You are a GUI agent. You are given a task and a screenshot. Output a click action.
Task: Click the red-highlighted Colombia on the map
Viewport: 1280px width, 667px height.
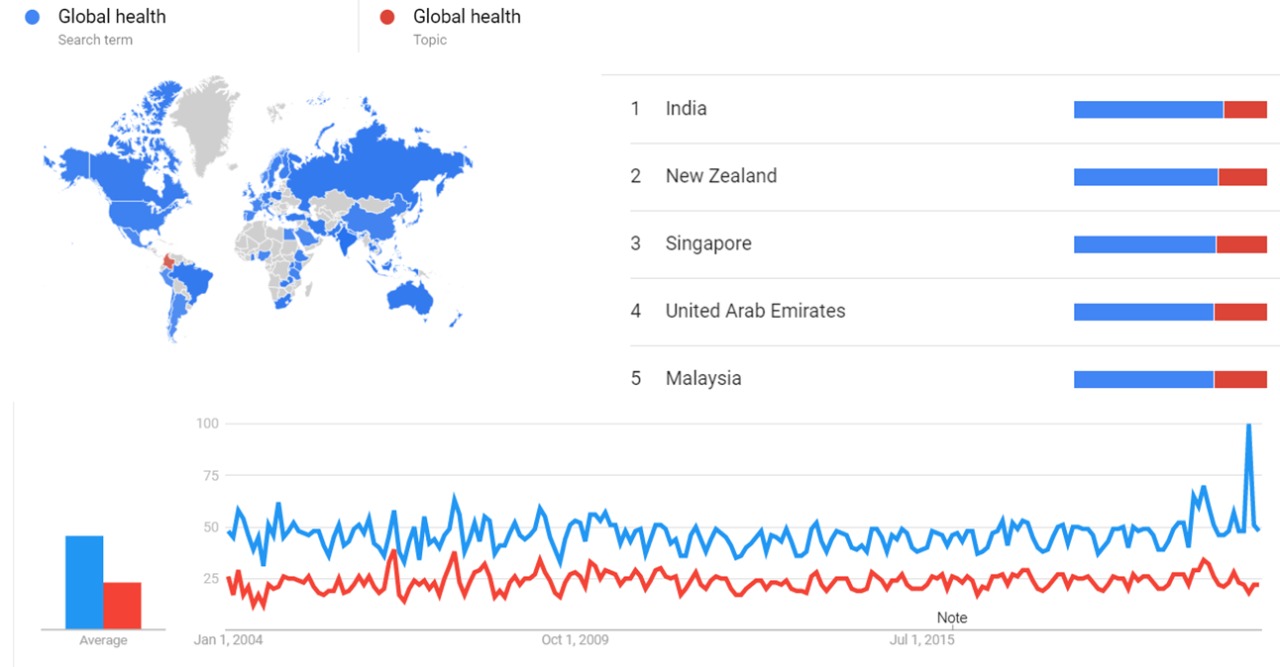click(x=168, y=262)
